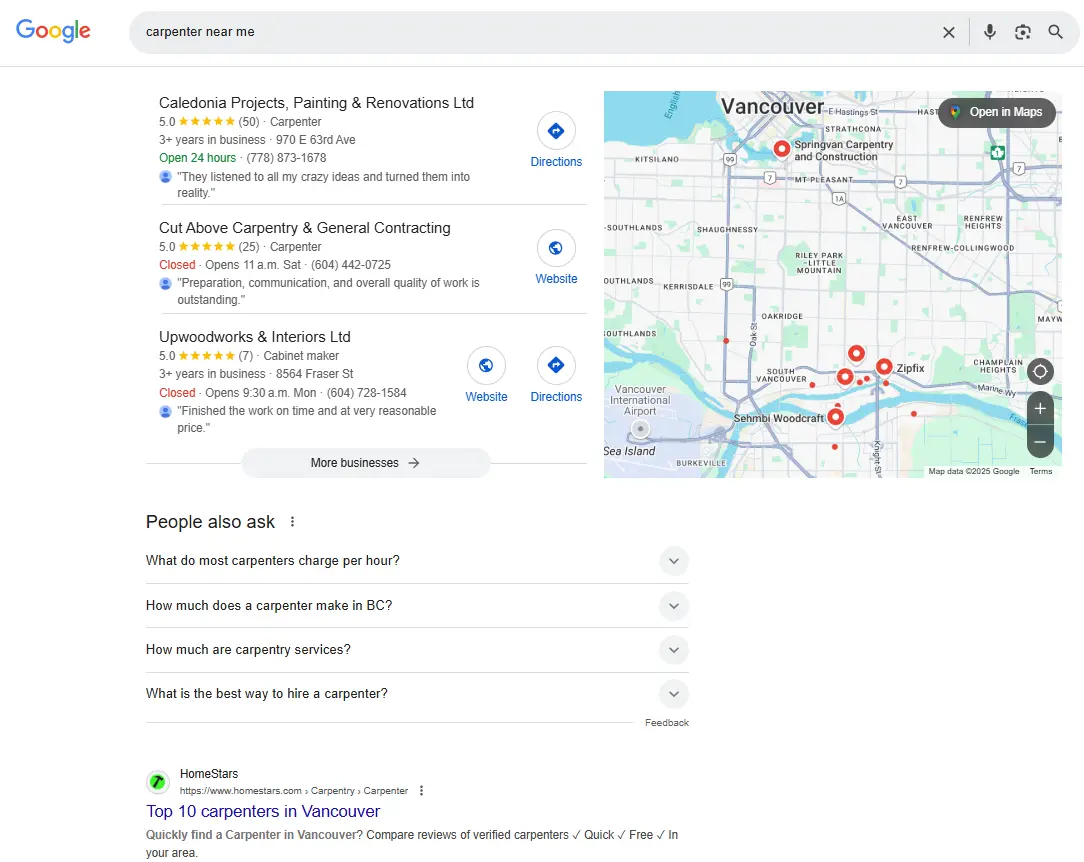Get directions to Caledonia Projects
Image resolution: width=1084 pixels, height=862 pixels.
[556, 131]
